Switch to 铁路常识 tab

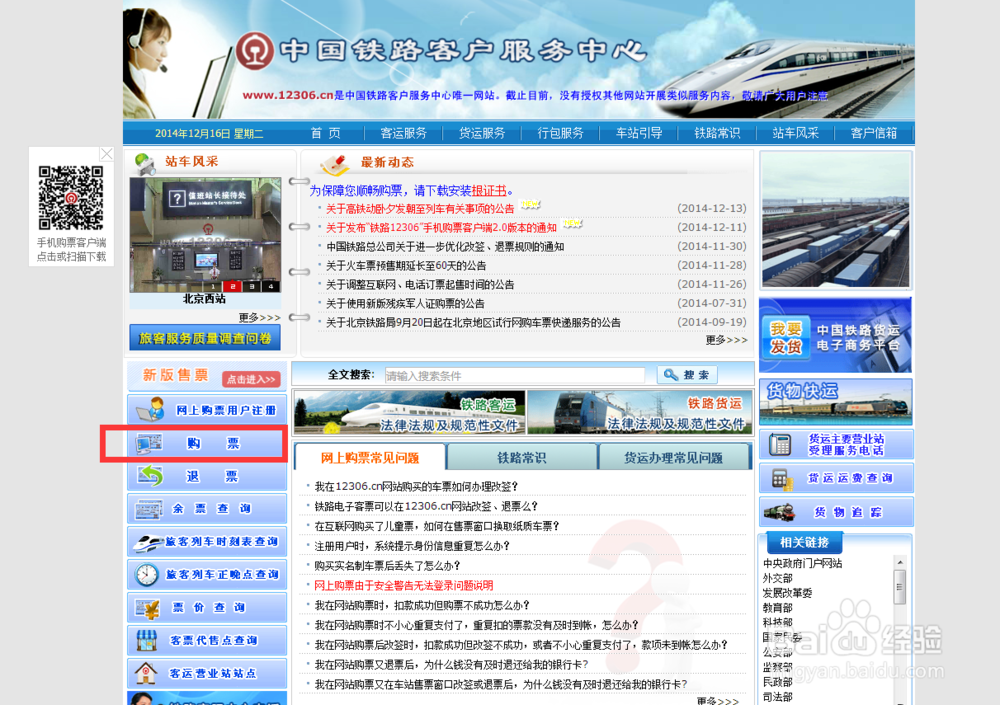point(522,457)
